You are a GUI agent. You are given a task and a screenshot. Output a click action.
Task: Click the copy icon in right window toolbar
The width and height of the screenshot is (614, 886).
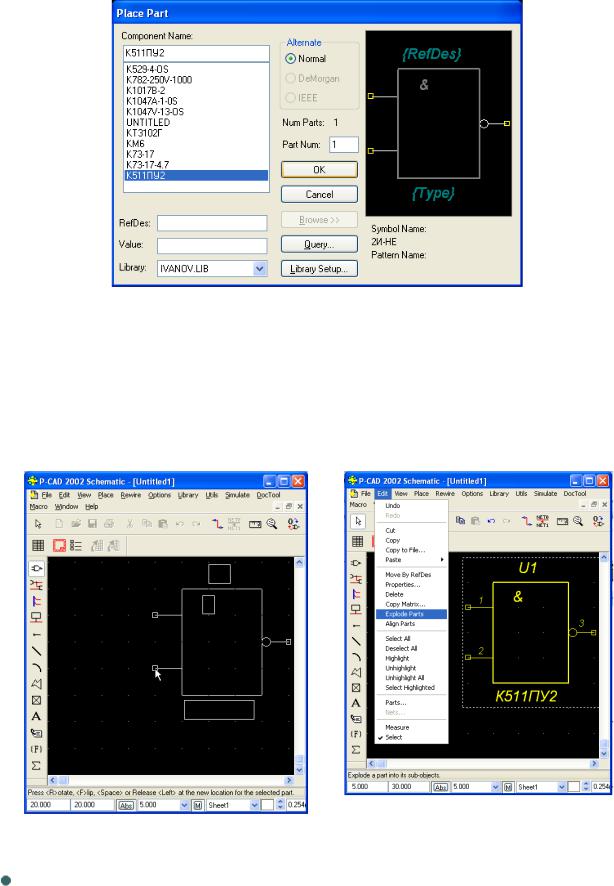[x=460, y=521]
